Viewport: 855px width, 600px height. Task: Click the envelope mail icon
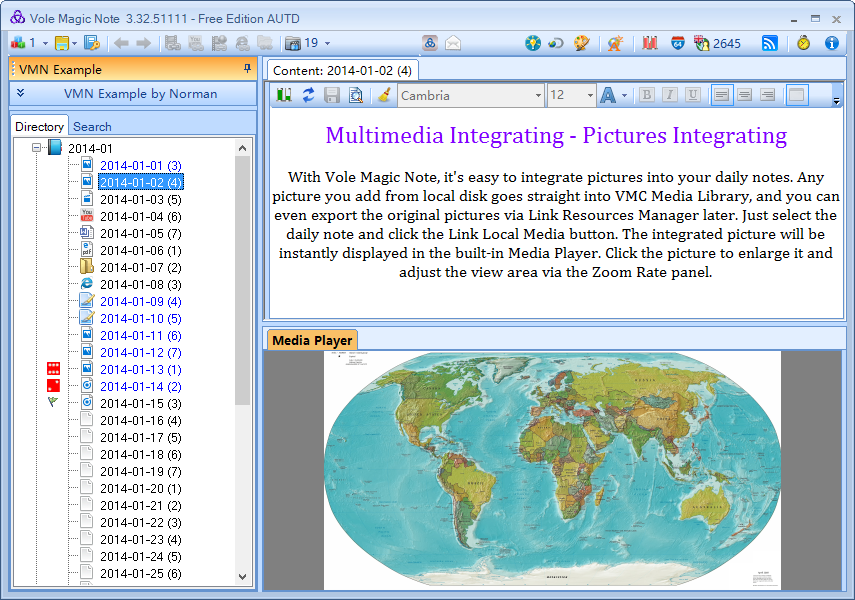click(453, 43)
